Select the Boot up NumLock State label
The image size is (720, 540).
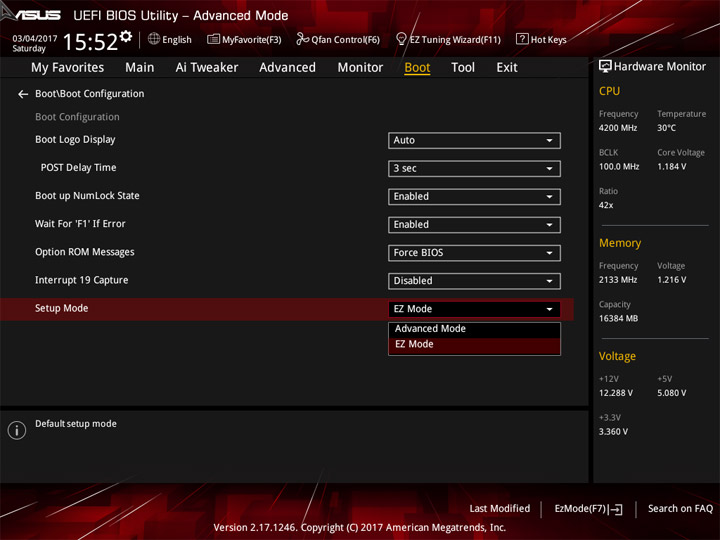click(87, 196)
